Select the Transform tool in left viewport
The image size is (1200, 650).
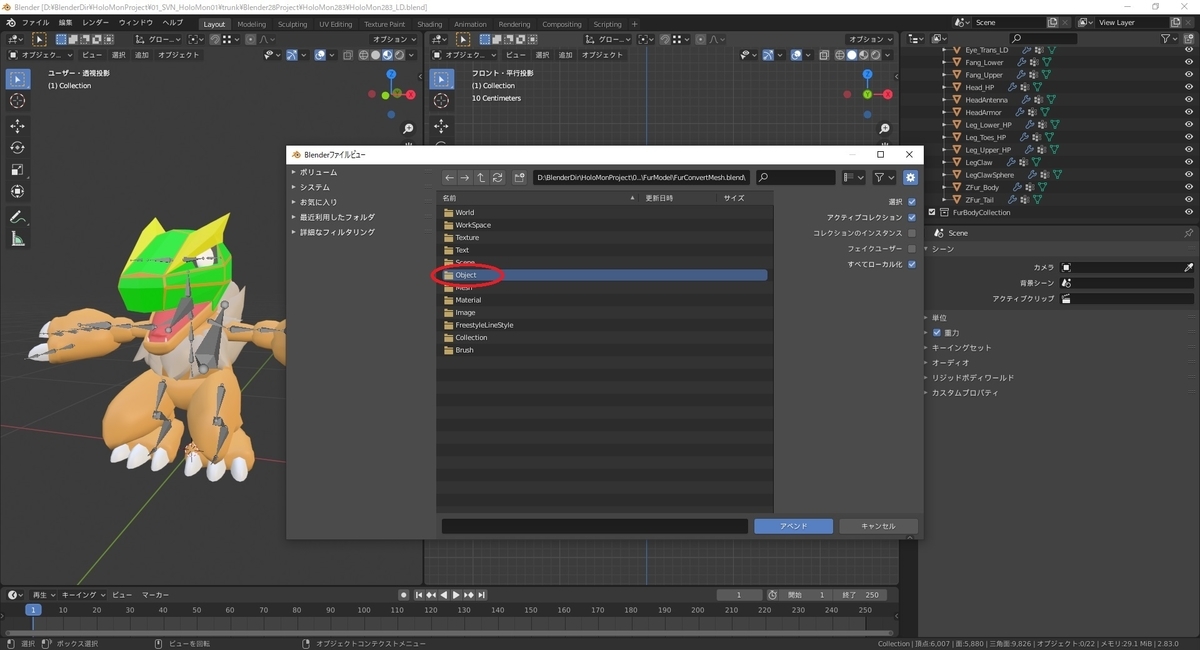click(17, 191)
